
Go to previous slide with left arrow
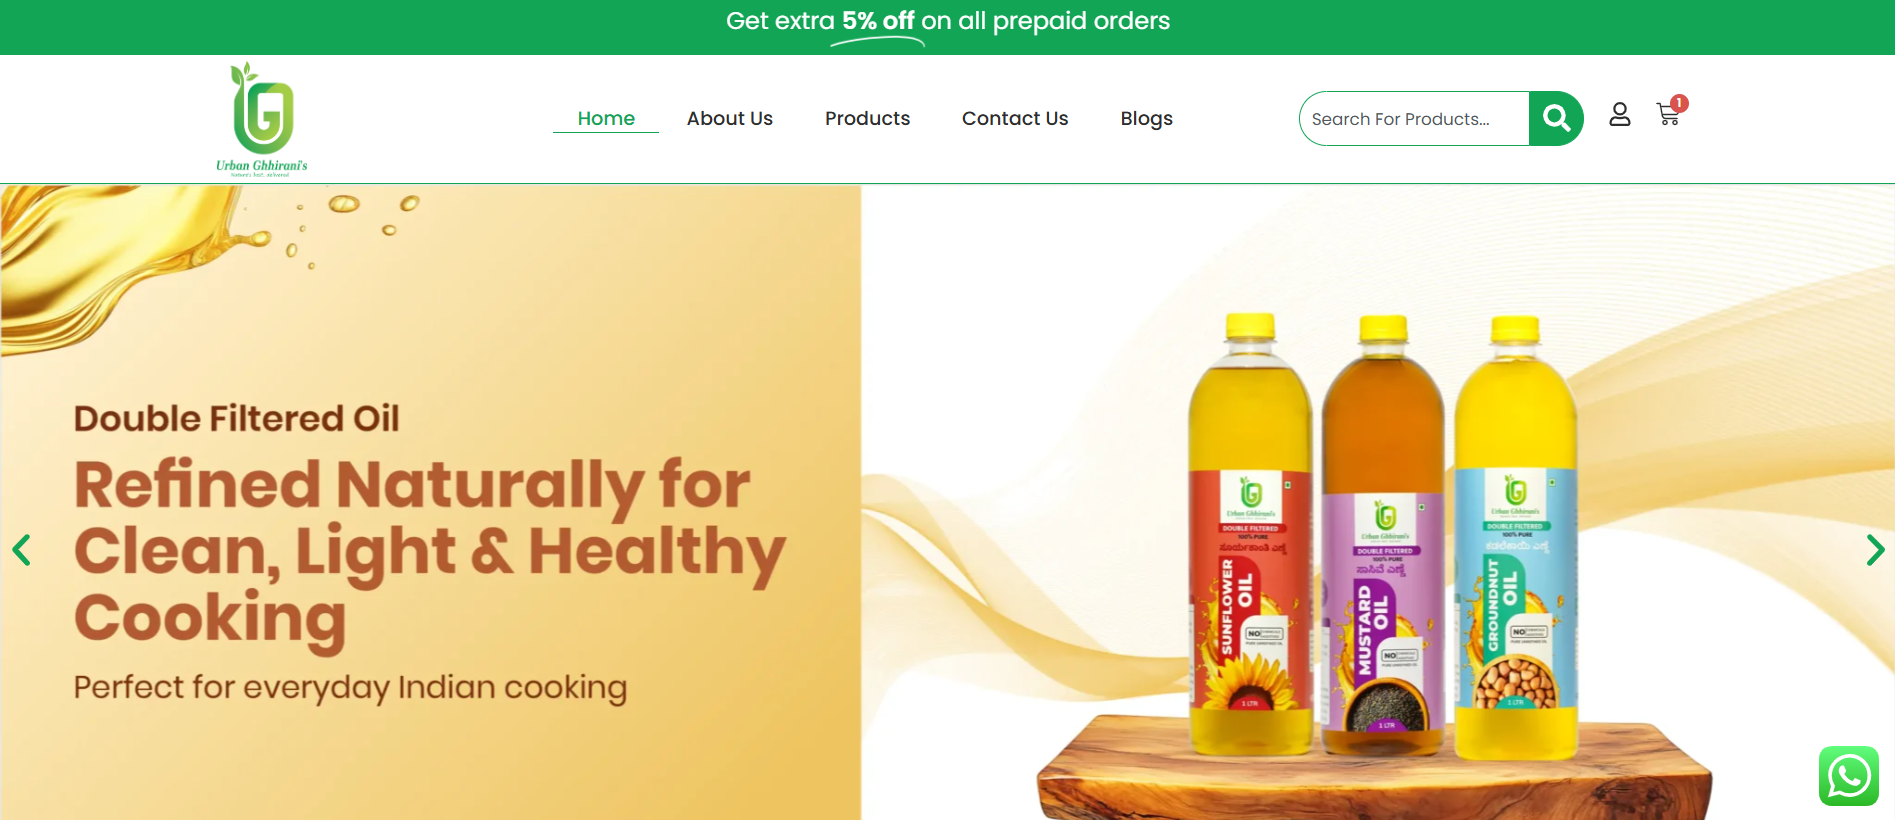click(x=21, y=550)
